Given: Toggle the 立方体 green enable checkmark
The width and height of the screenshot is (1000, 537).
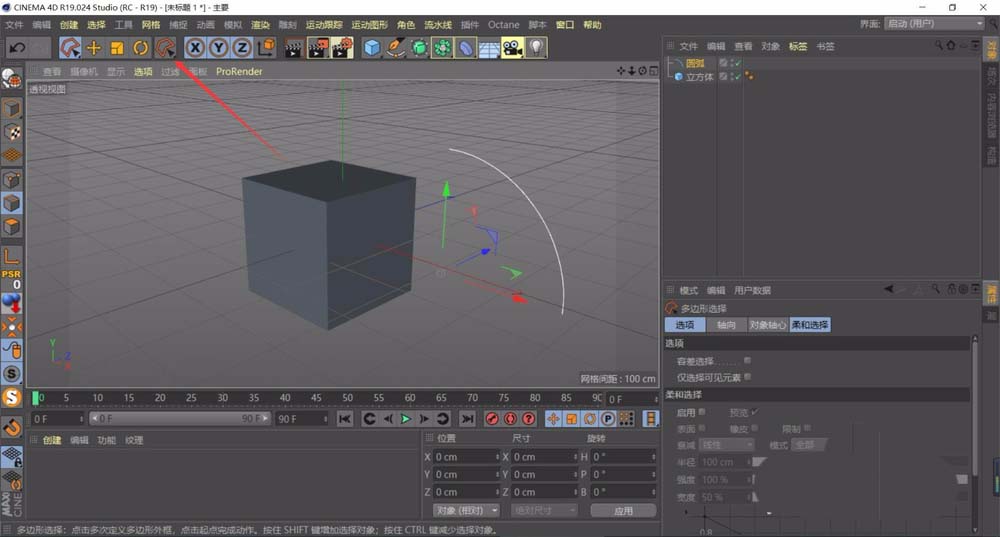Looking at the screenshot, I should 738,77.
